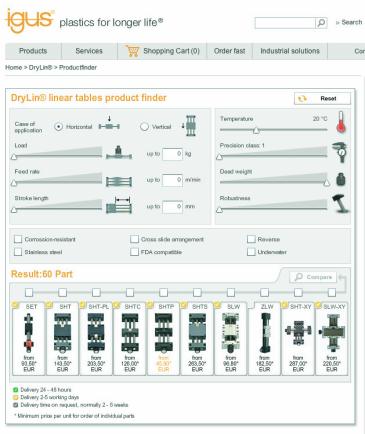
Task: Tick compare checkbox above SHTP
Action: 163,292
